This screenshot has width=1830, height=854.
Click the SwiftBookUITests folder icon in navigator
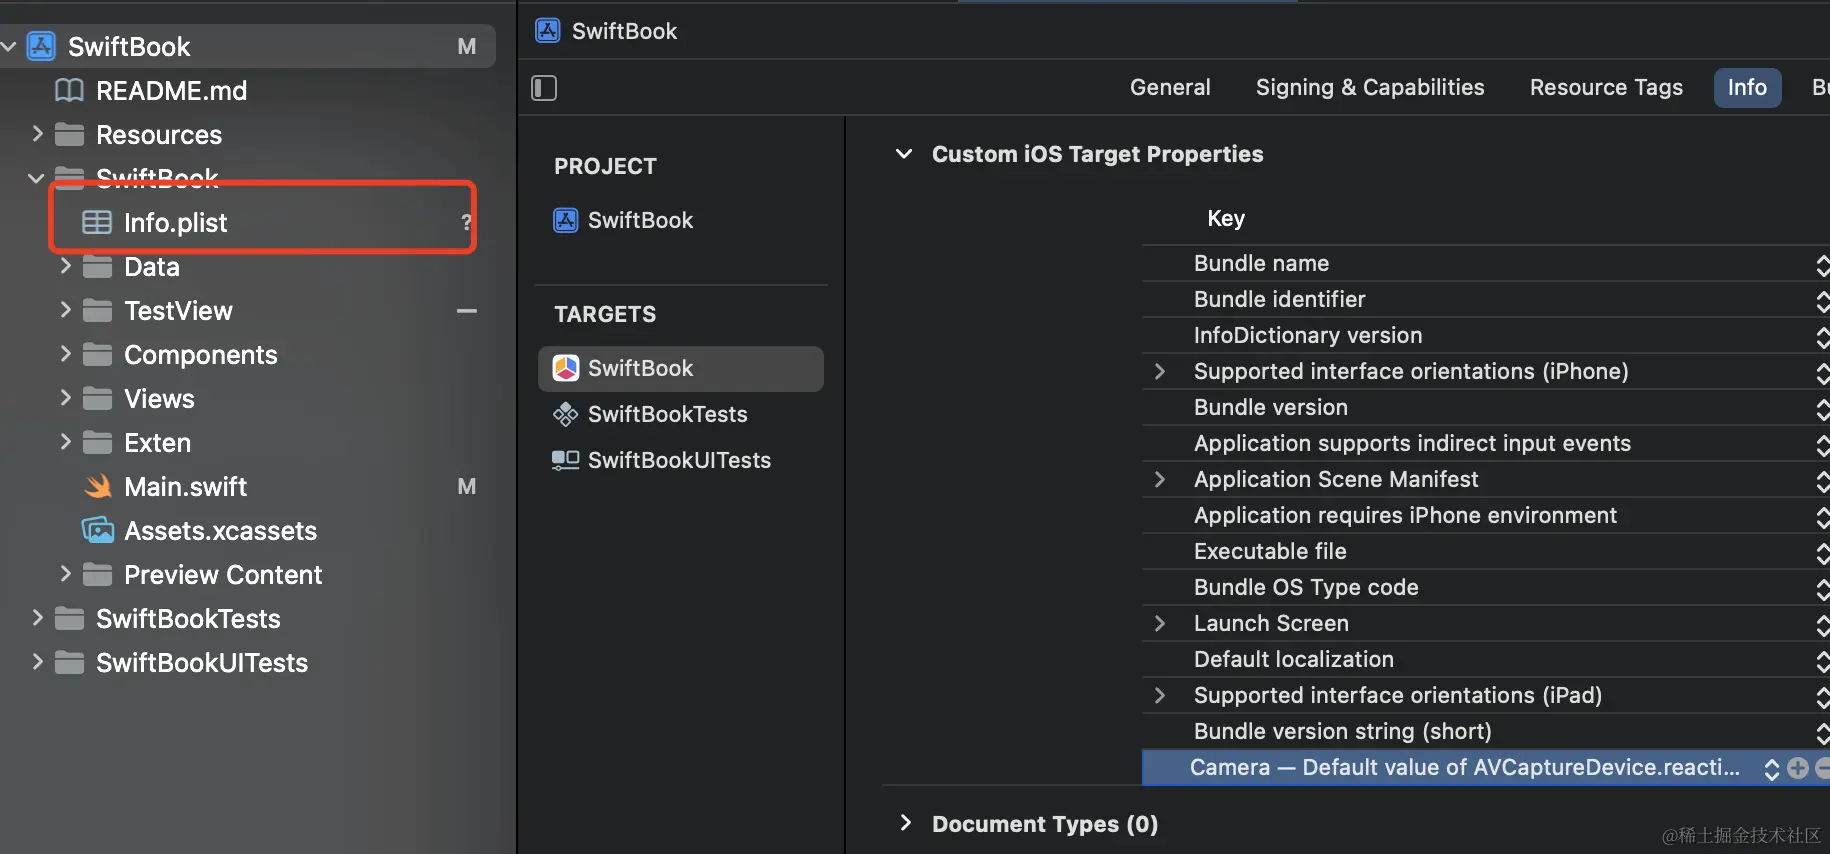[69, 662]
